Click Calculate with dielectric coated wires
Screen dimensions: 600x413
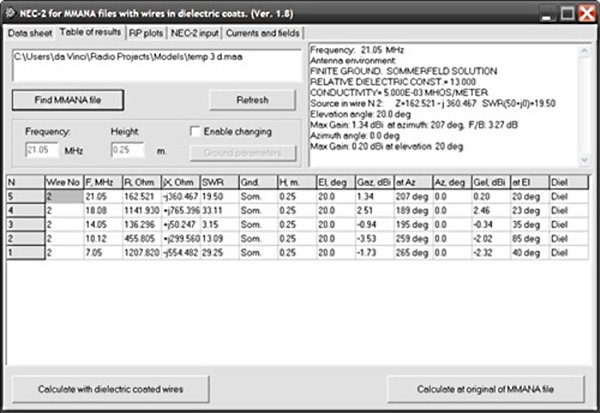tap(110, 387)
